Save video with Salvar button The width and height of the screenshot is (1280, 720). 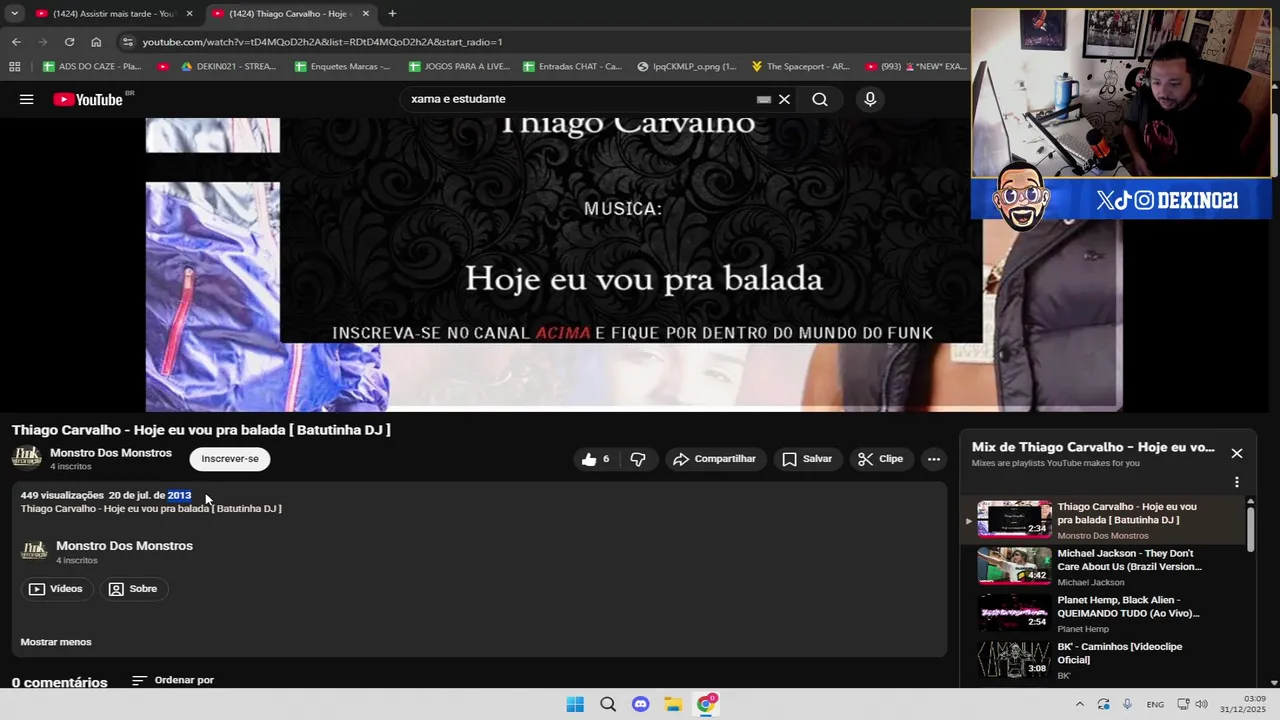pyautogui.click(x=807, y=459)
